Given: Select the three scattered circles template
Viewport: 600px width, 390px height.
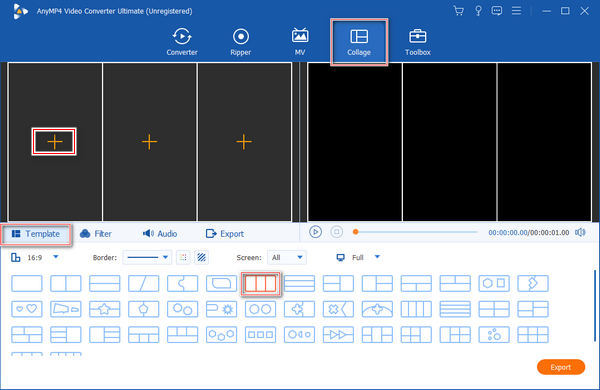Looking at the screenshot, I should point(494,335).
